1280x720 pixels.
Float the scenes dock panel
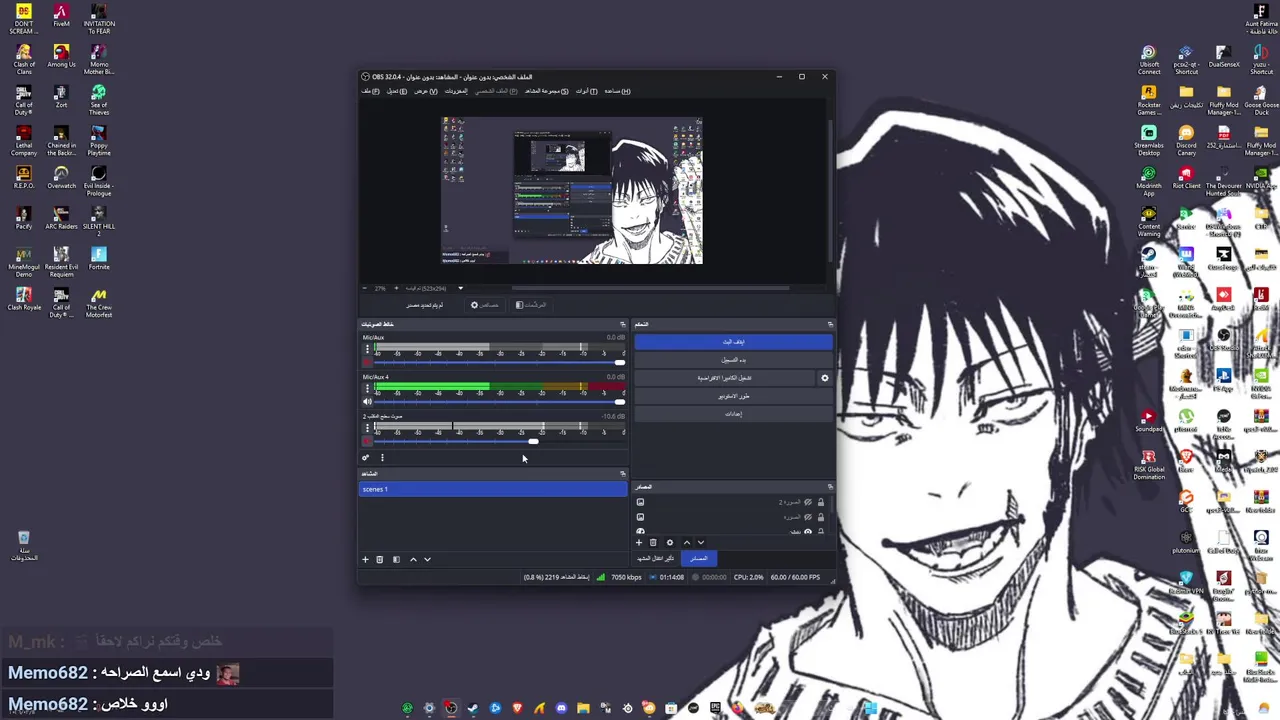tap(622, 474)
